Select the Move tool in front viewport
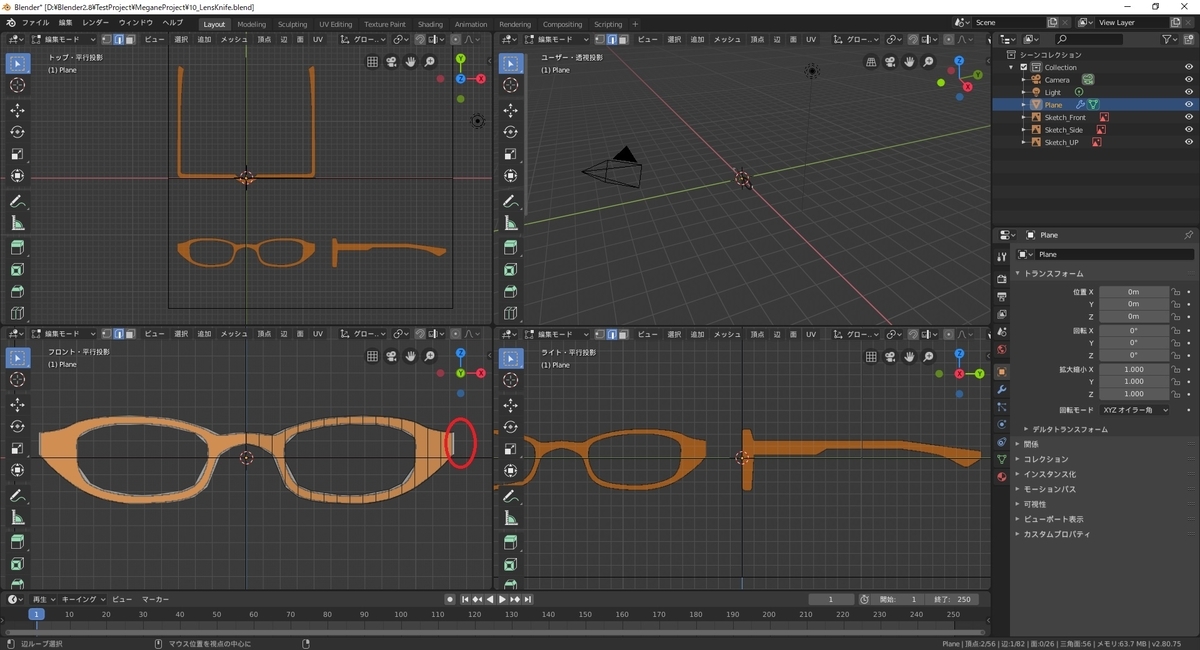The width and height of the screenshot is (1200, 650). (18, 404)
